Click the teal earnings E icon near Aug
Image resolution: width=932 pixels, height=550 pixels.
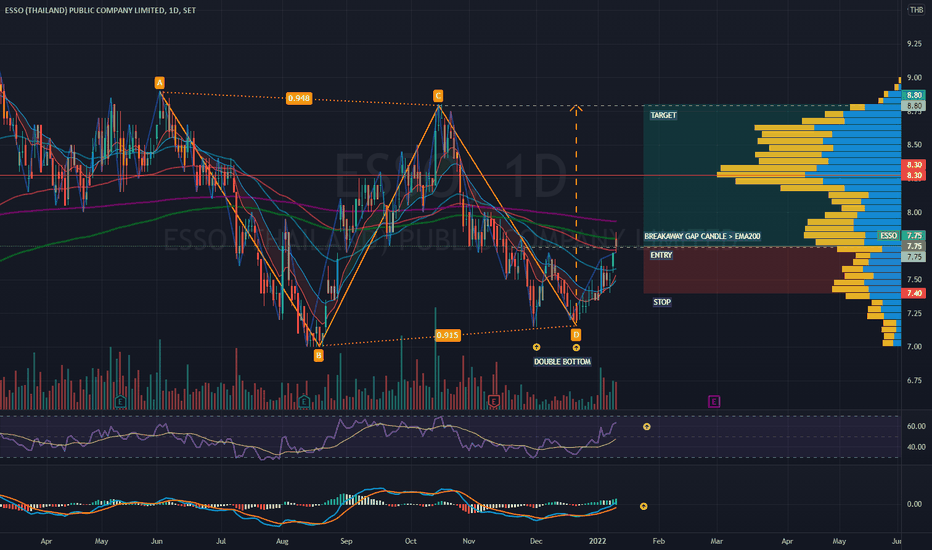pos(304,401)
